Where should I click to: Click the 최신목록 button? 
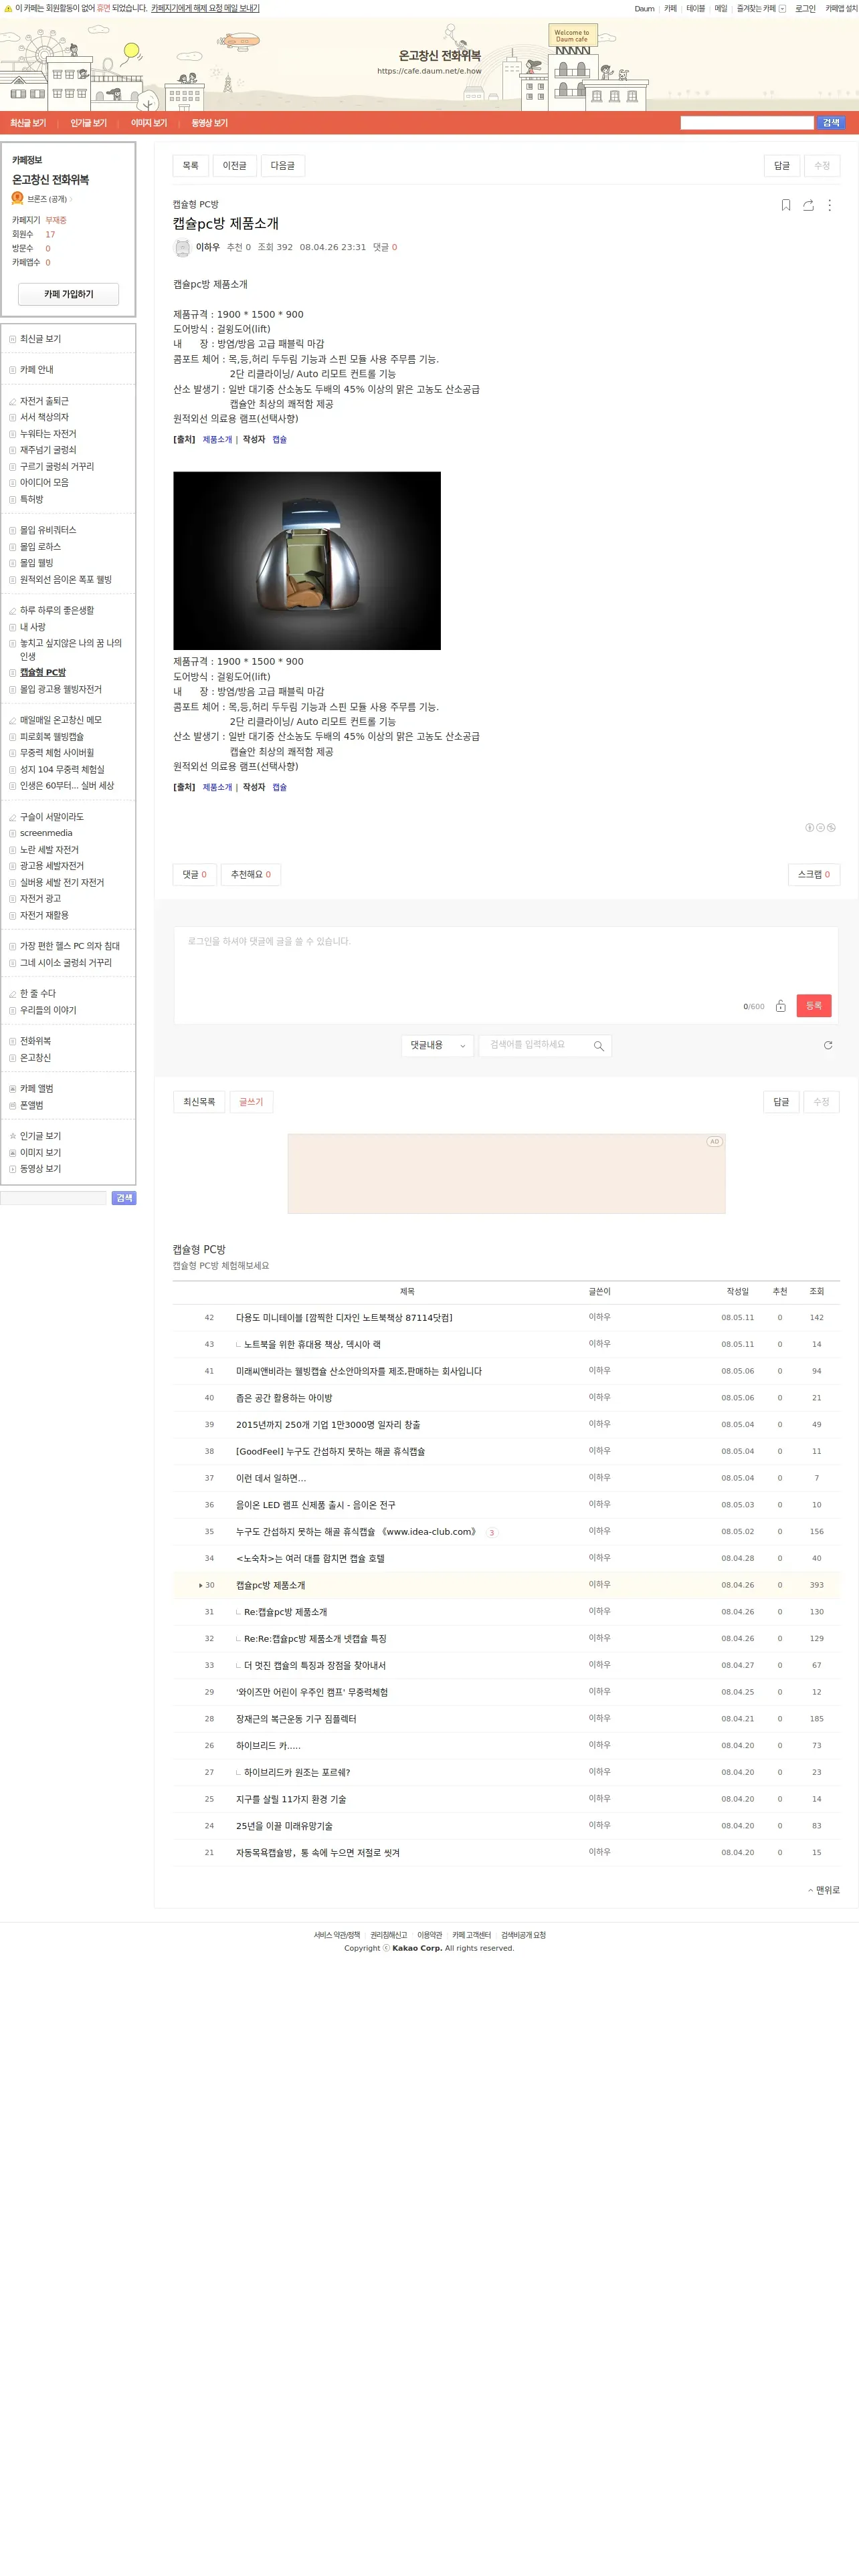click(199, 1102)
